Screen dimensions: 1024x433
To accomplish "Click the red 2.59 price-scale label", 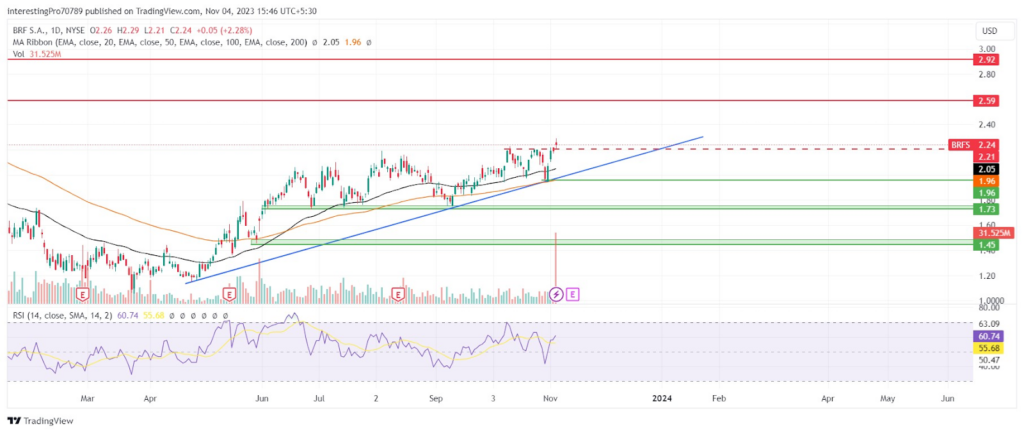I will pos(985,101).
